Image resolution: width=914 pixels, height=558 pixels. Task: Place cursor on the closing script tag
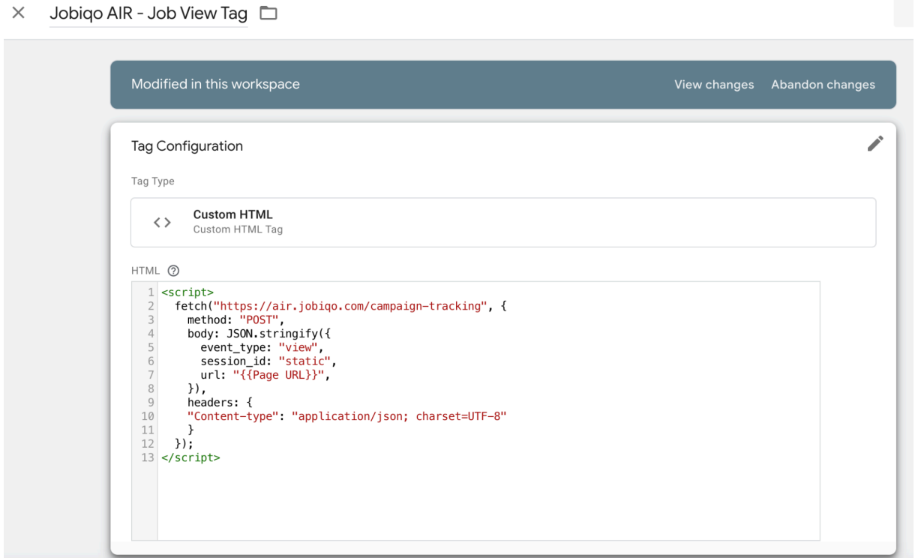(x=194, y=457)
